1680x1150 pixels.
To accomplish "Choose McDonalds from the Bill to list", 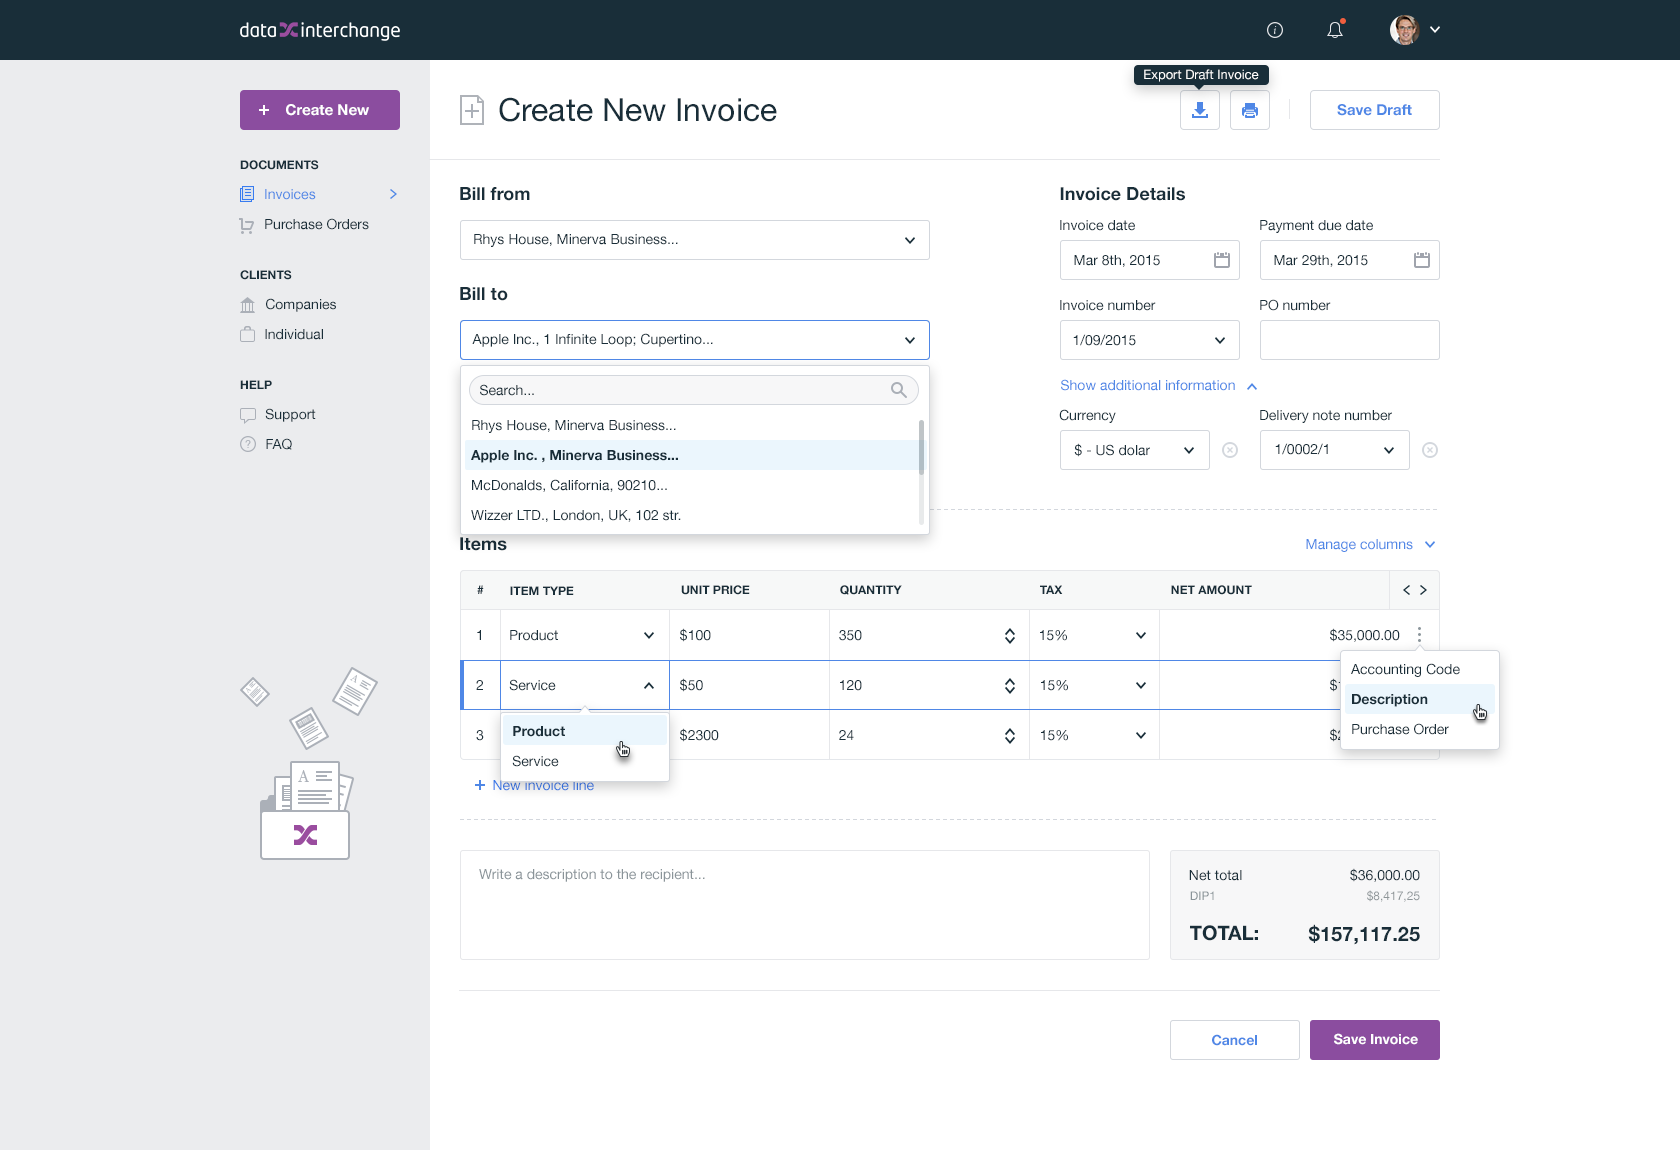I will (569, 485).
